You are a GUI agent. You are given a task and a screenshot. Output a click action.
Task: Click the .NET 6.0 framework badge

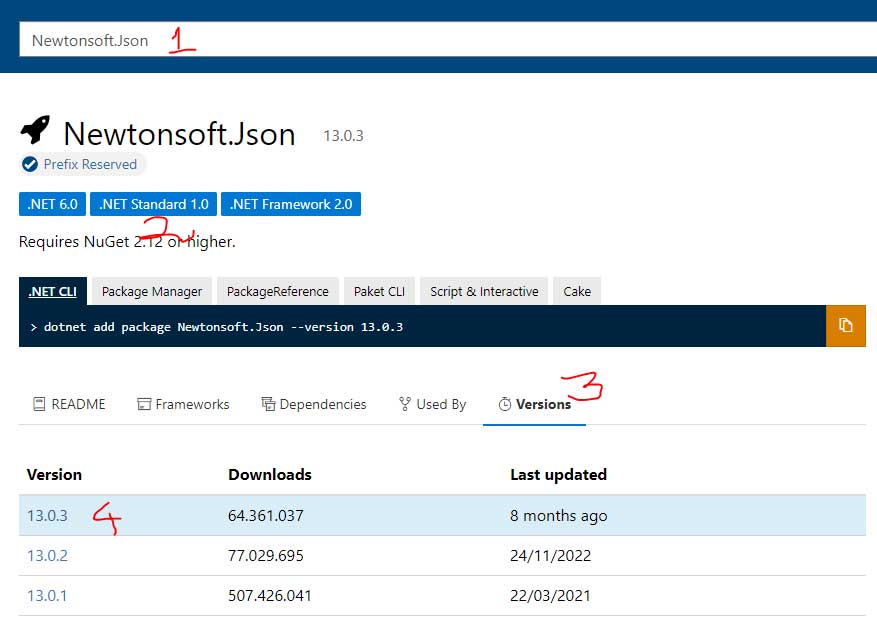tap(53, 204)
